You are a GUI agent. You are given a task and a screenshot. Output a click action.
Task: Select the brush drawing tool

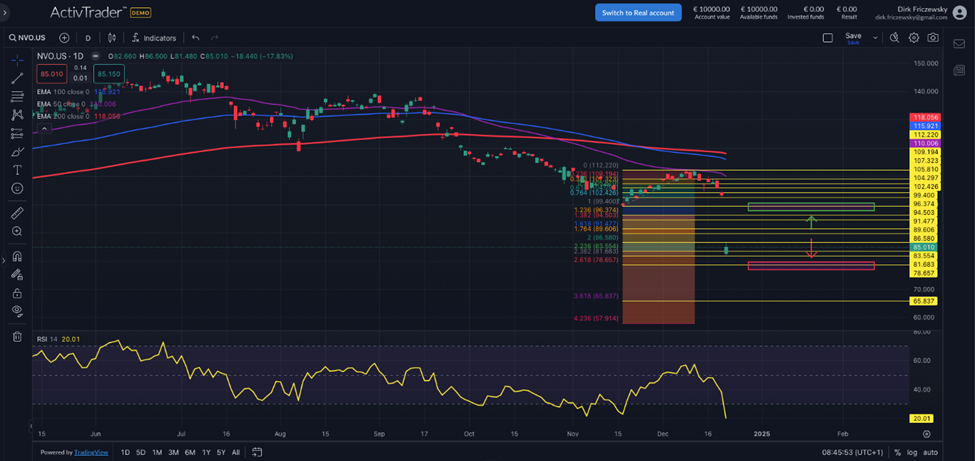(17, 151)
